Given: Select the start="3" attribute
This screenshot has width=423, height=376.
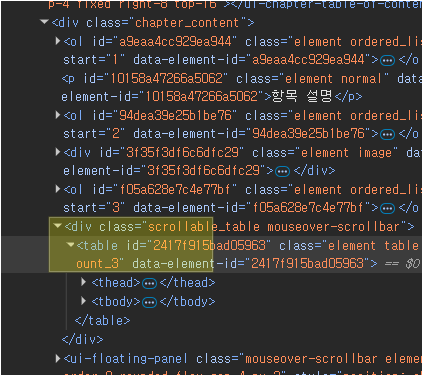Looking at the screenshot, I should tap(94, 208).
